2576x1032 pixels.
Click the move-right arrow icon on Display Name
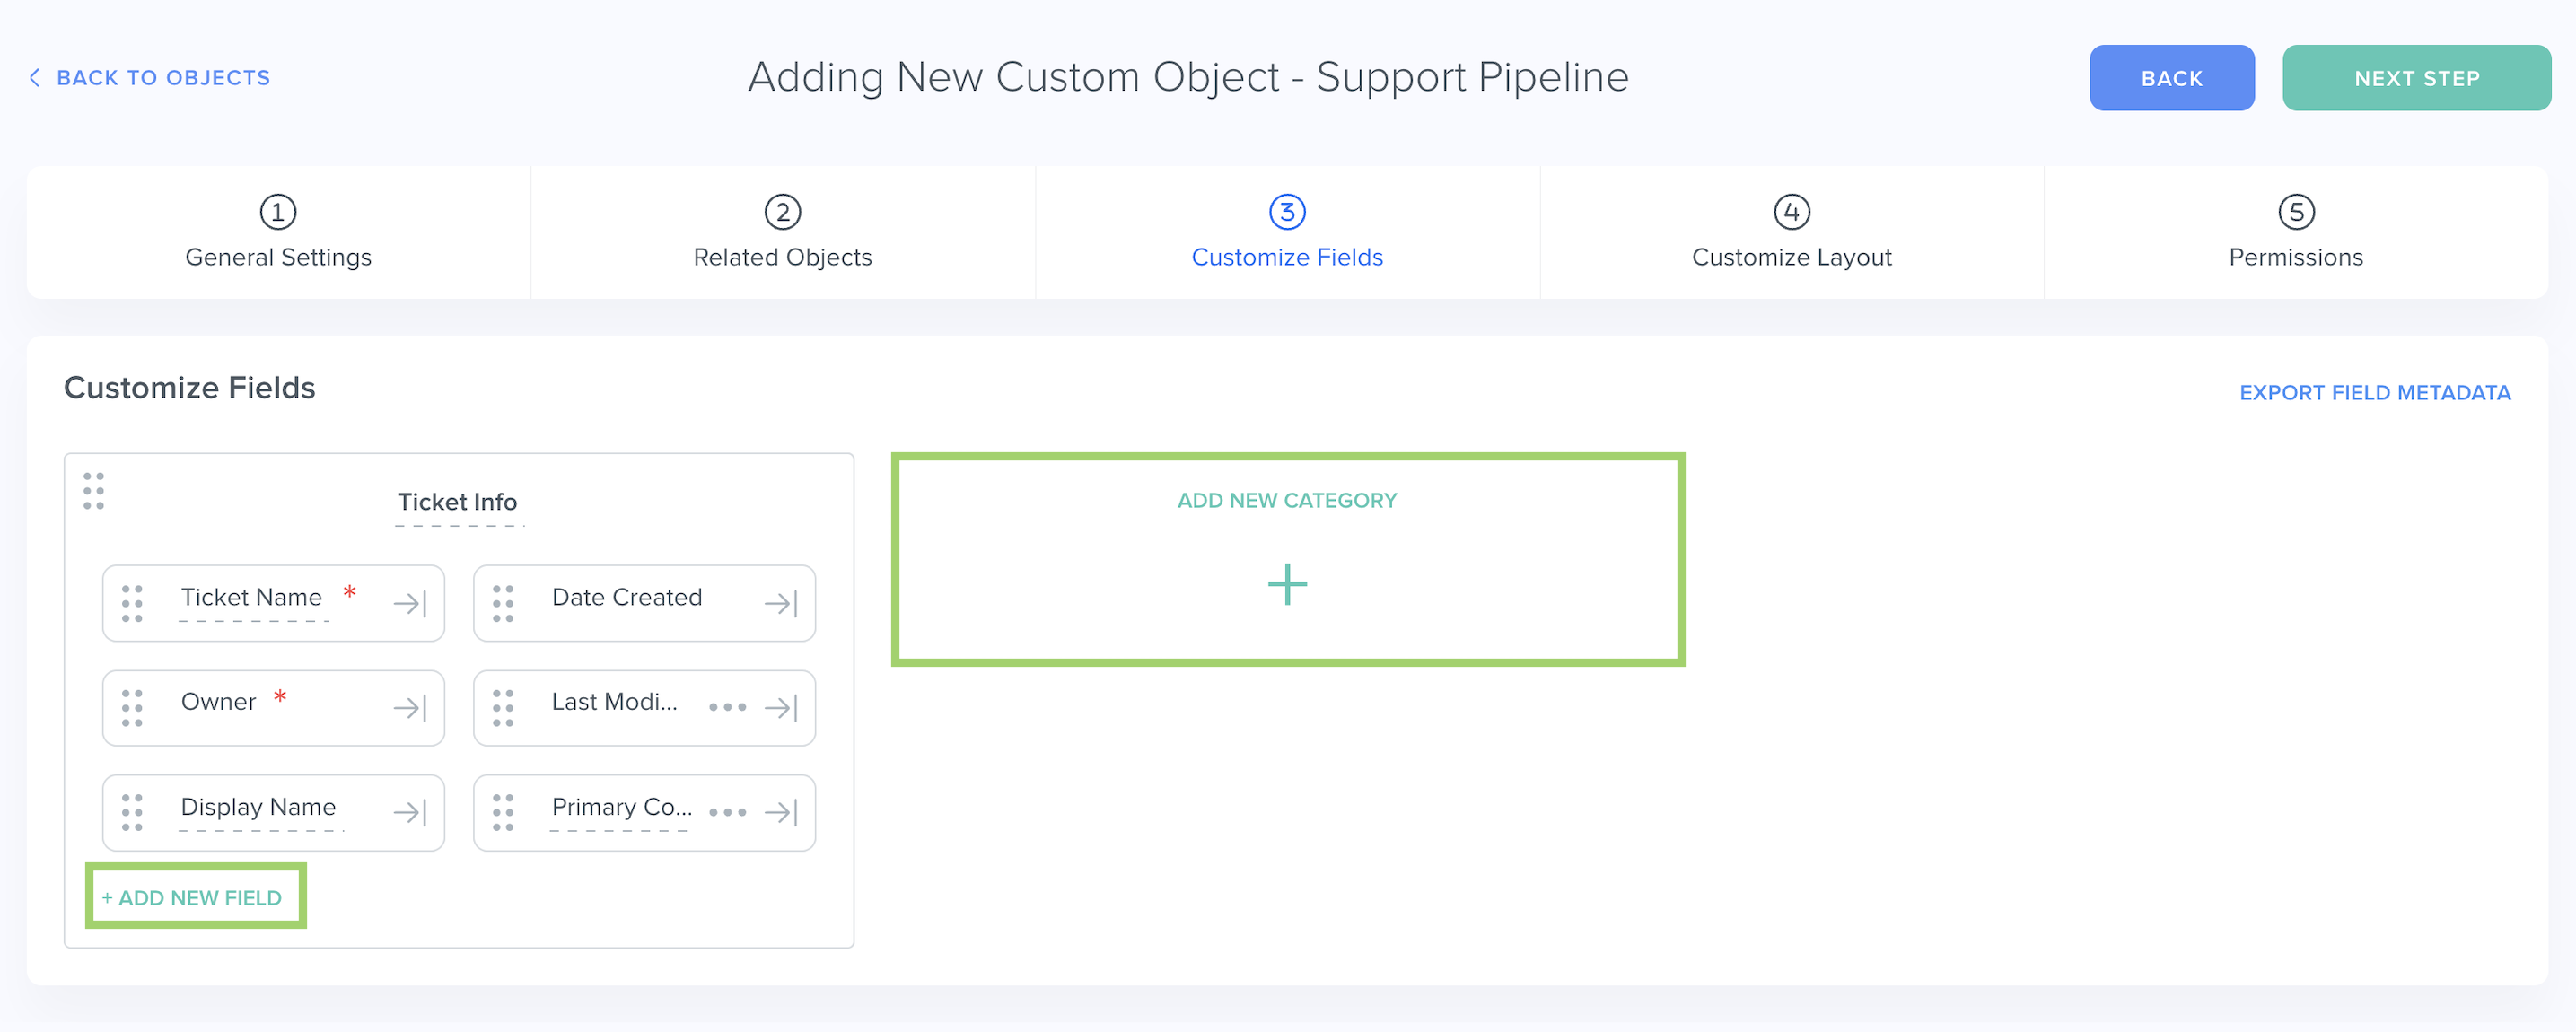(x=410, y=812)
